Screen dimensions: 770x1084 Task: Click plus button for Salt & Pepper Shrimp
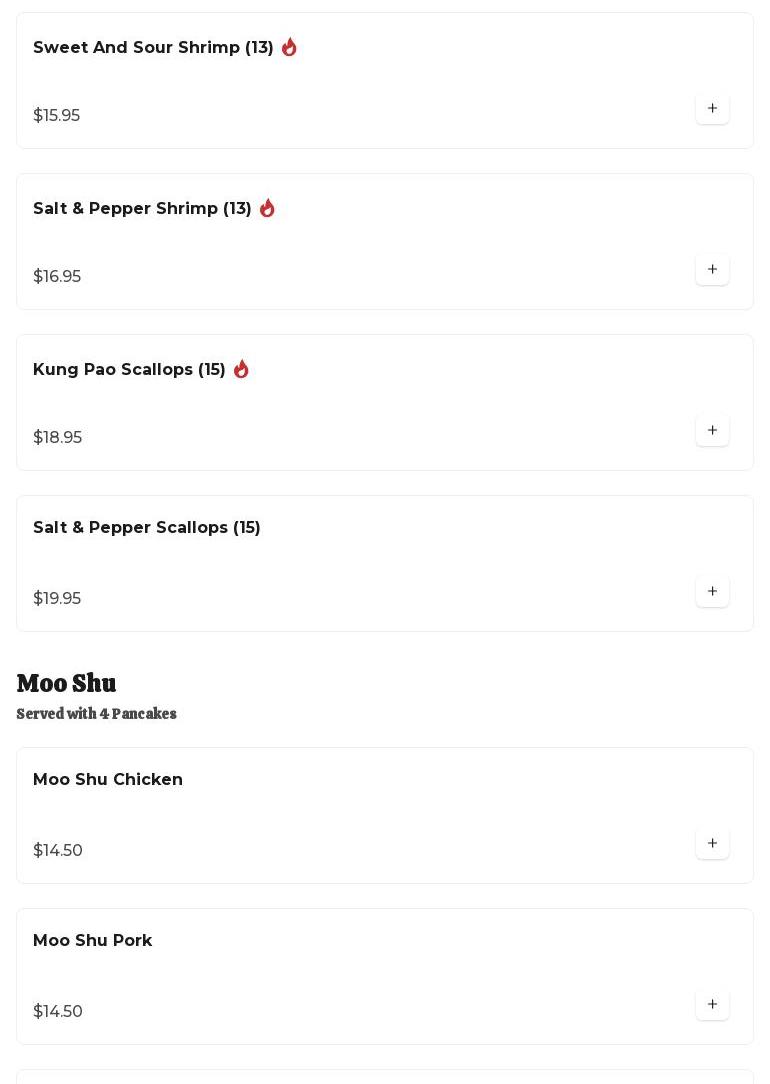click(x=712, y=269)
